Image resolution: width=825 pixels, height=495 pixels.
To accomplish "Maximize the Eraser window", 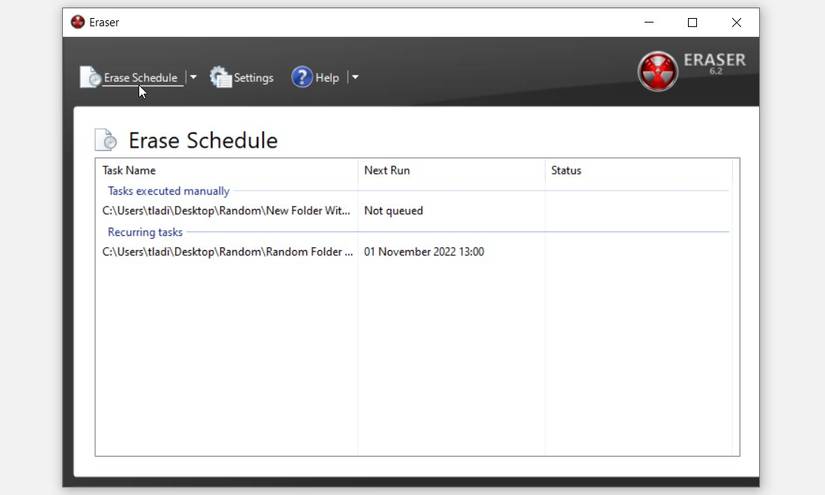I will point(692,22).
